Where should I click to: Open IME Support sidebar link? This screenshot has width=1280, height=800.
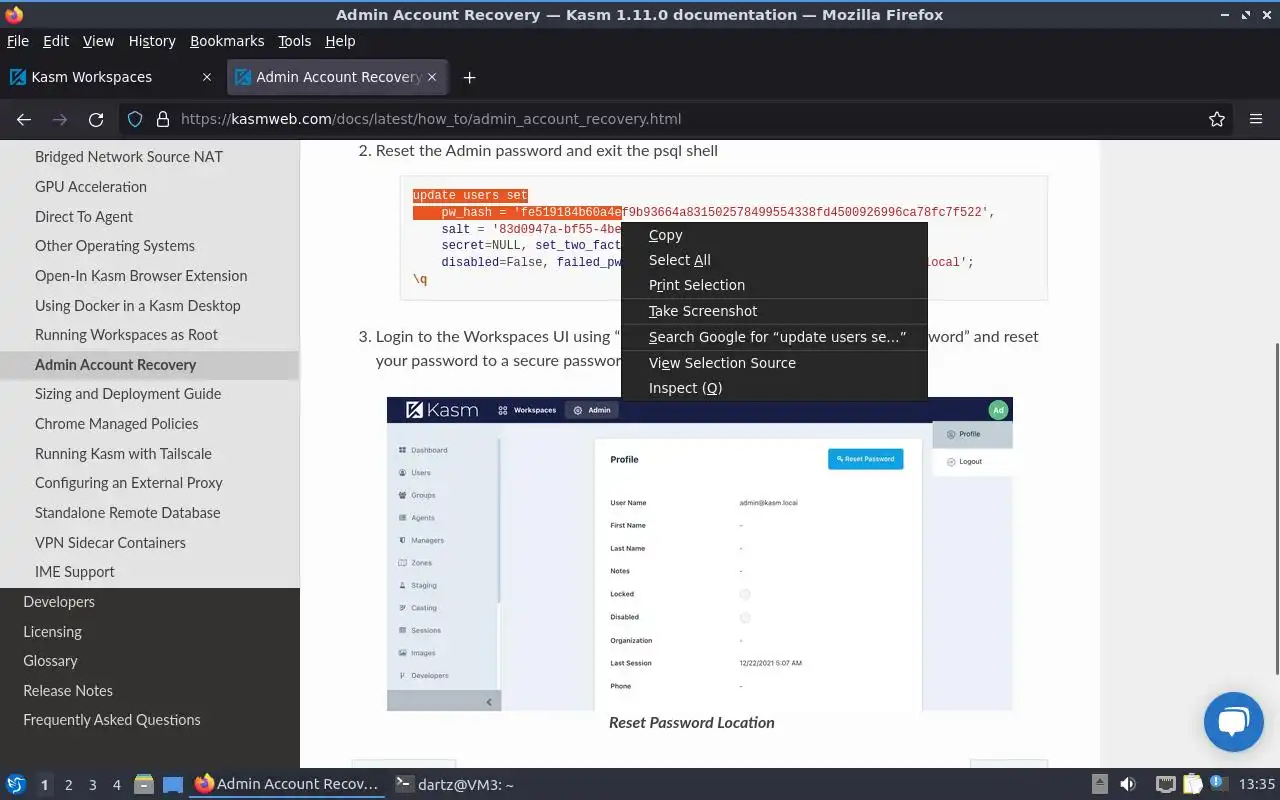click(x=75, y=572)
